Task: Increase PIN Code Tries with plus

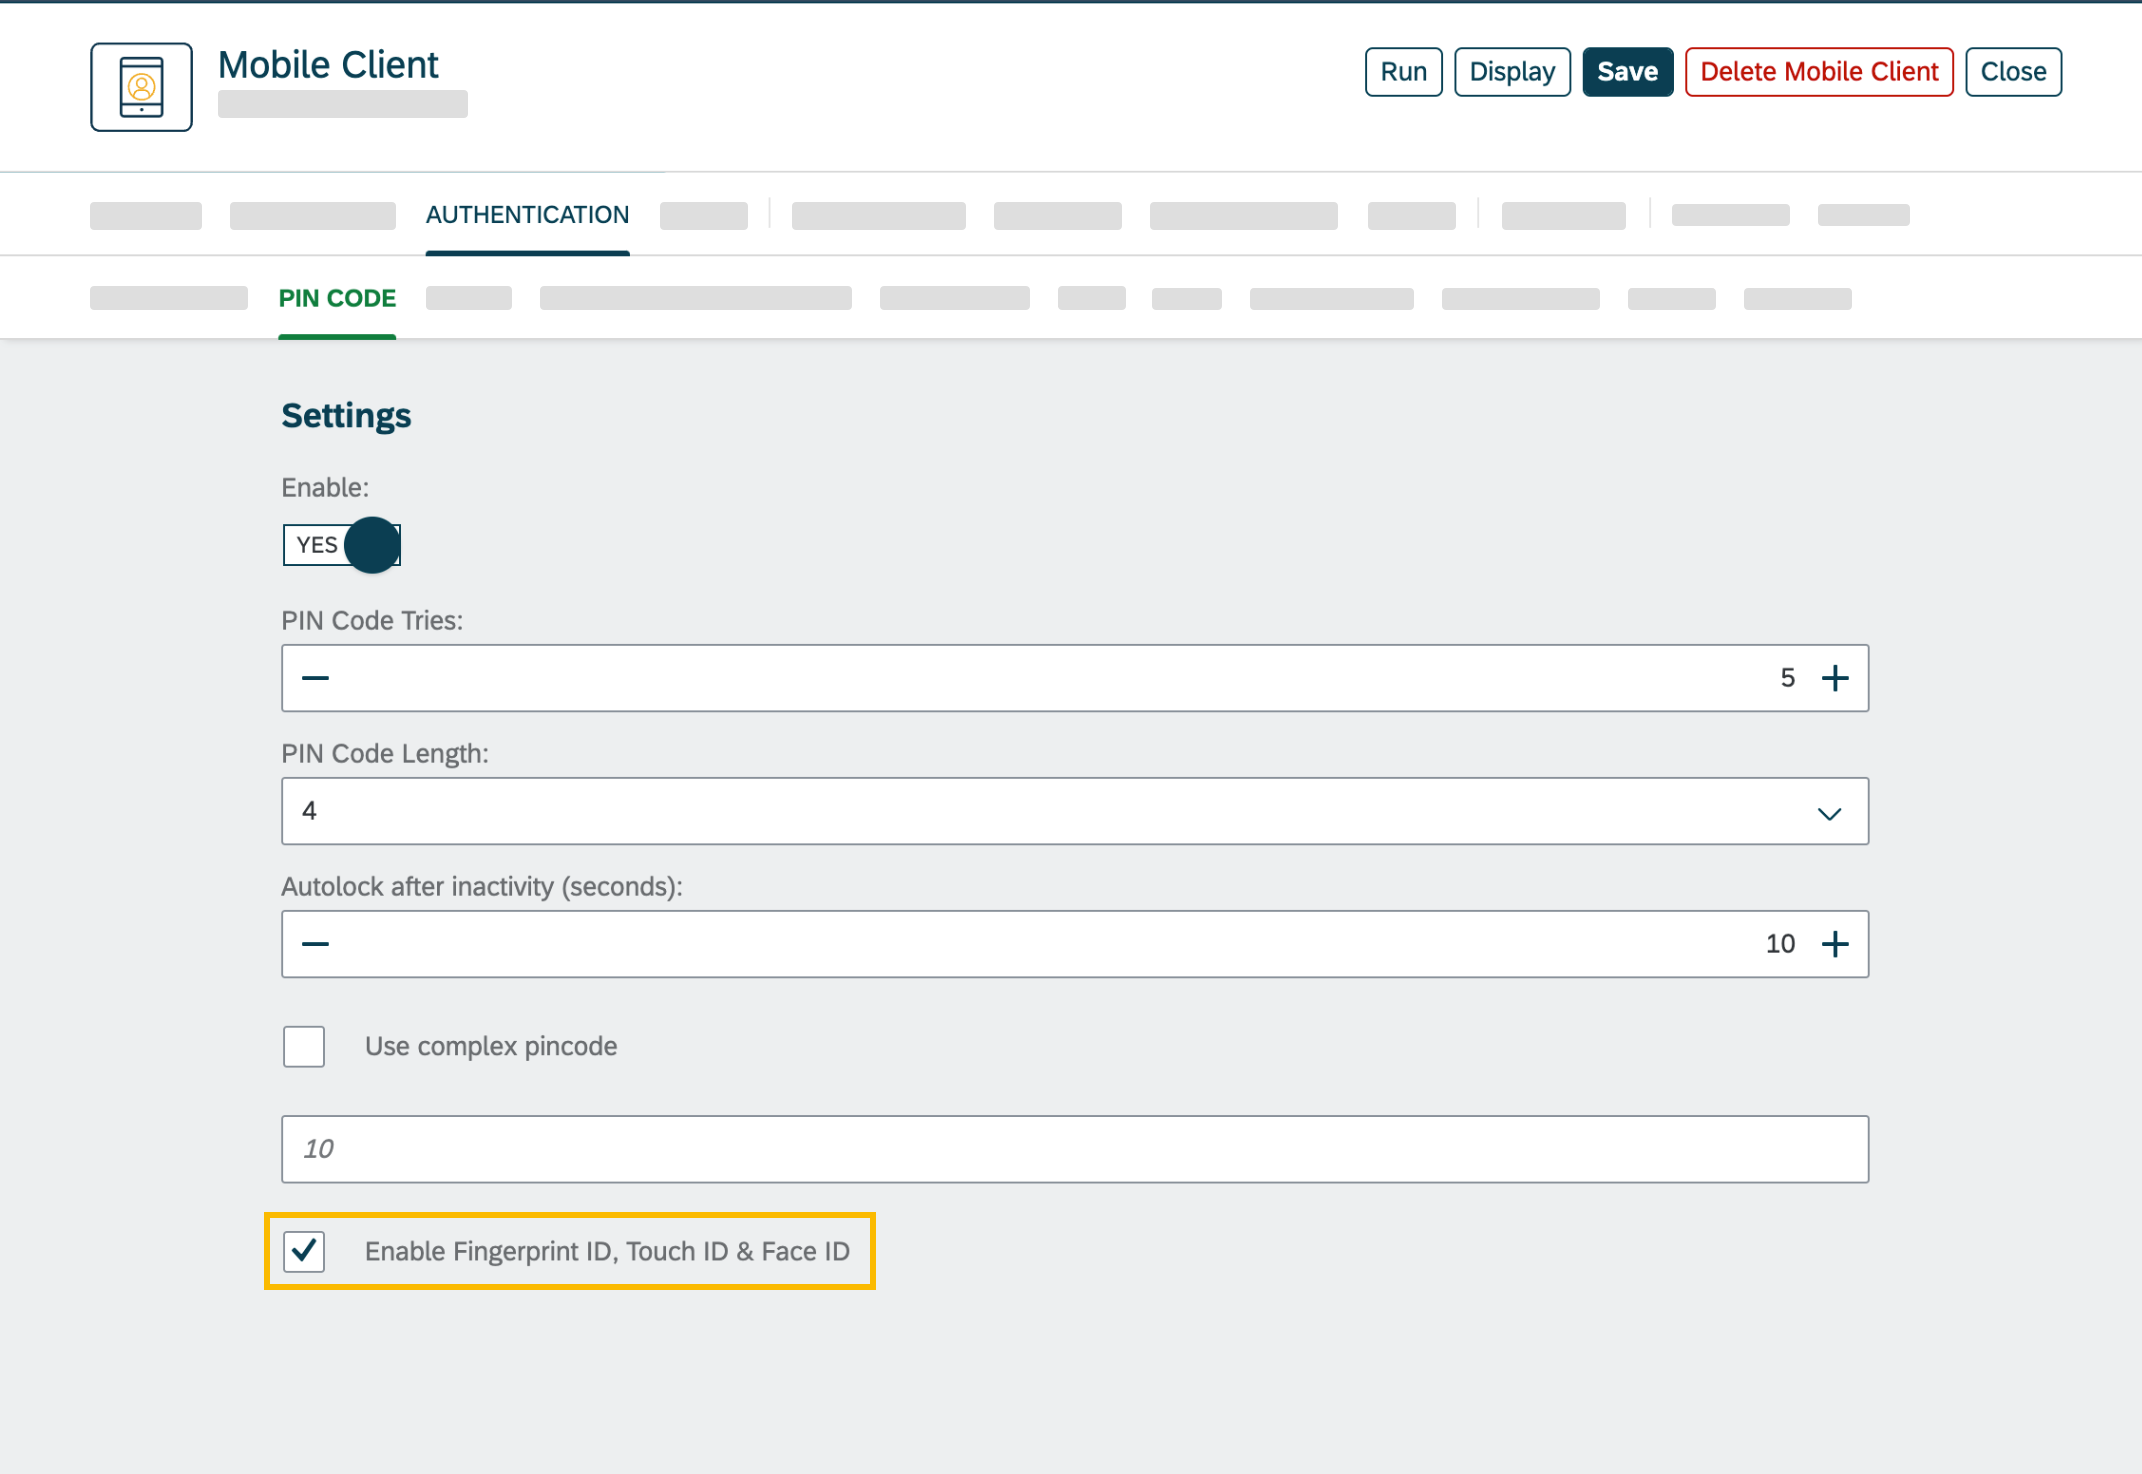Action: [x=1835, y=678]
